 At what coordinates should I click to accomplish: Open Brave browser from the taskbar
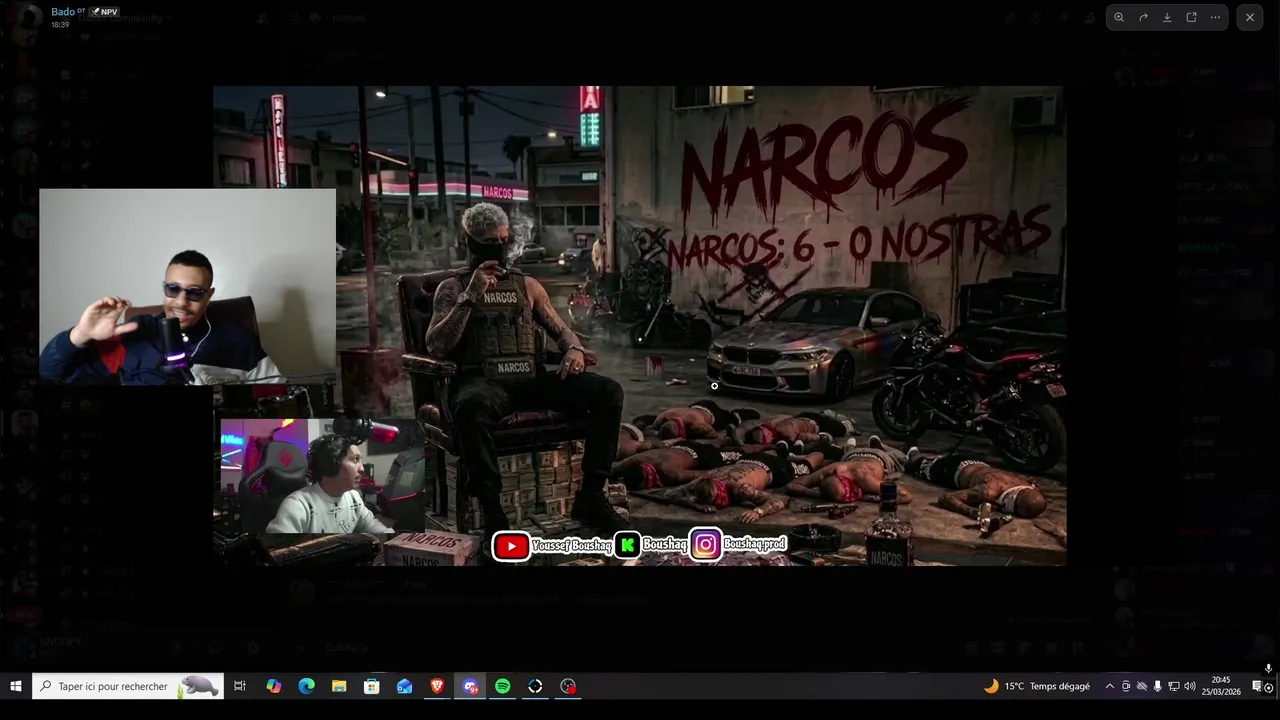point(437,686)
